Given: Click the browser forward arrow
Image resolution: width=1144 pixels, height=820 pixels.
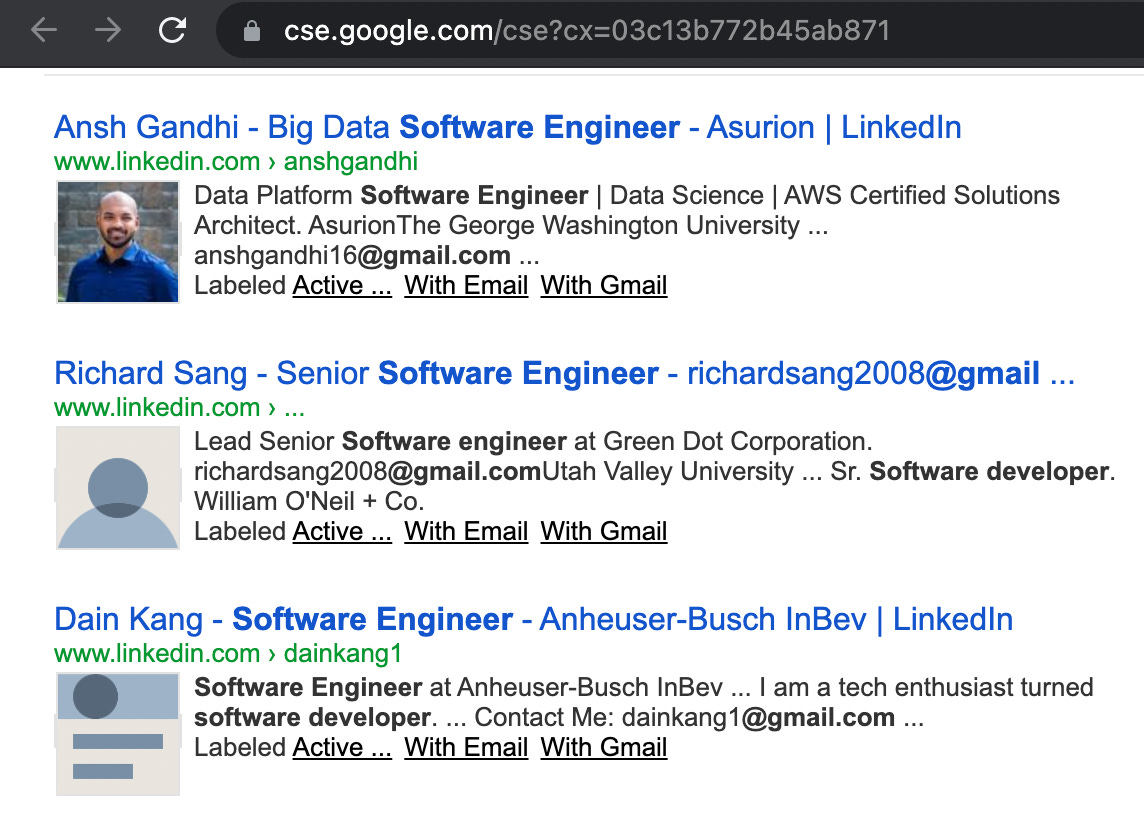Looking at the screenshot, I should tap(108, 30).
